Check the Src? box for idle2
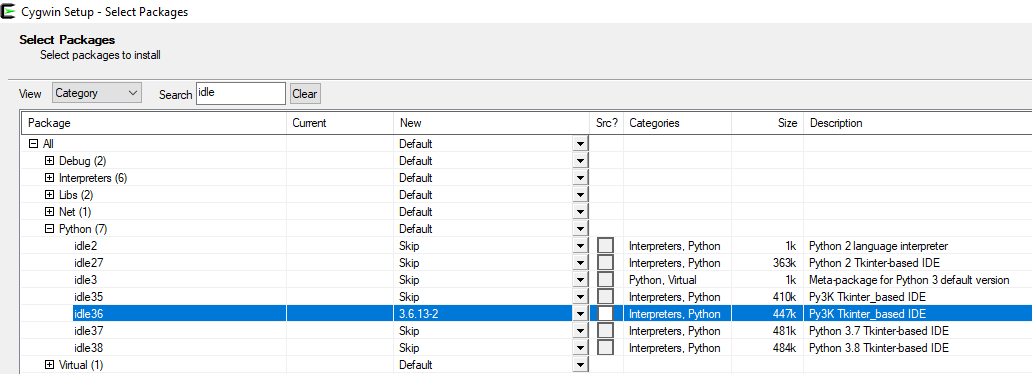This screenshot has height=374, width=1032. click(606, 246)
